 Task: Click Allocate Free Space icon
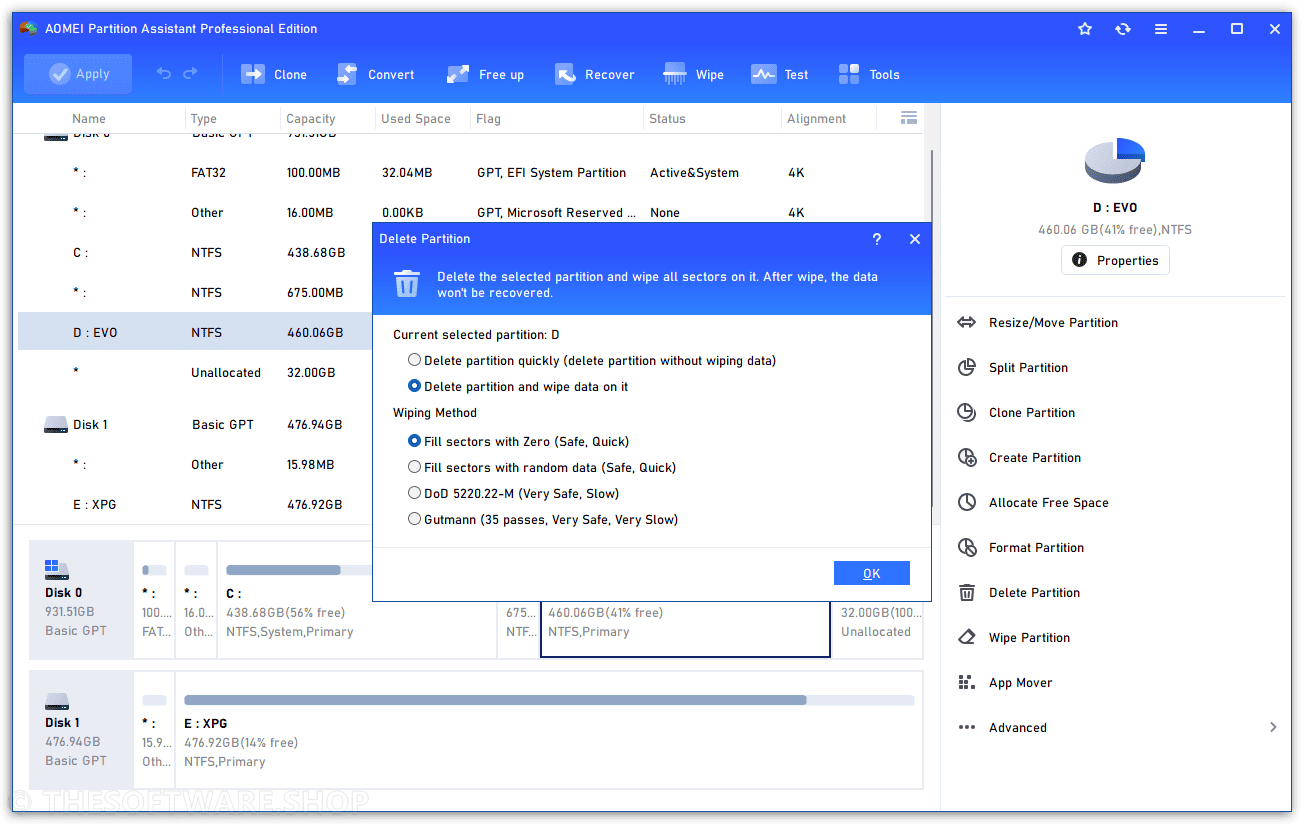tap(966, 502)
